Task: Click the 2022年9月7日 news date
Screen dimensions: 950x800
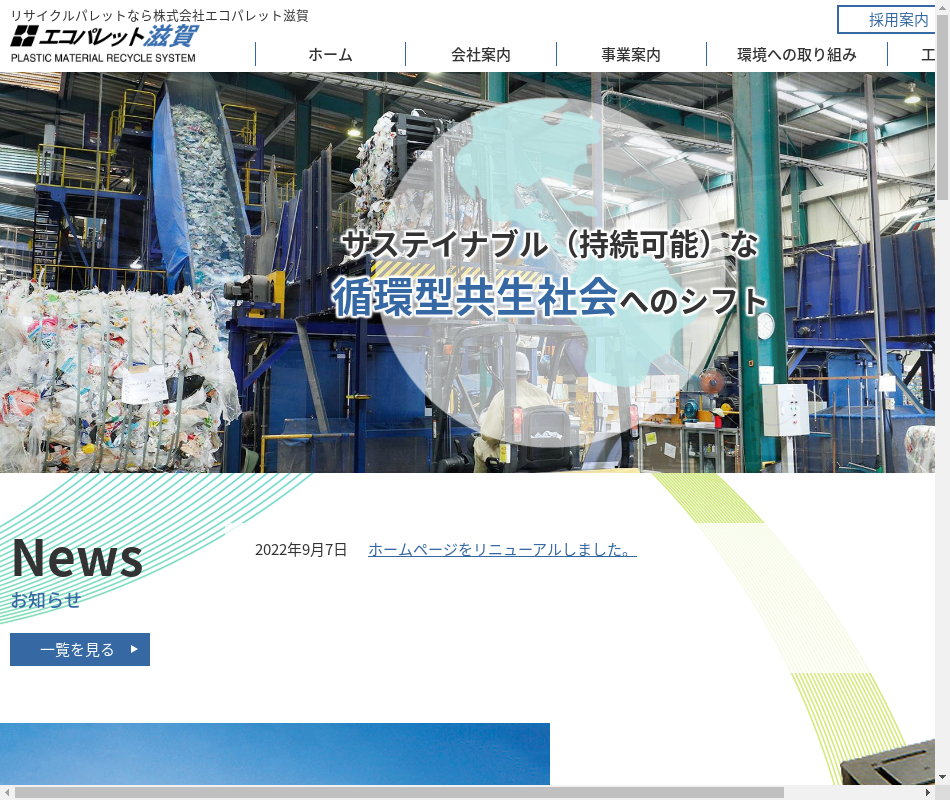Action: coord(301,550)
